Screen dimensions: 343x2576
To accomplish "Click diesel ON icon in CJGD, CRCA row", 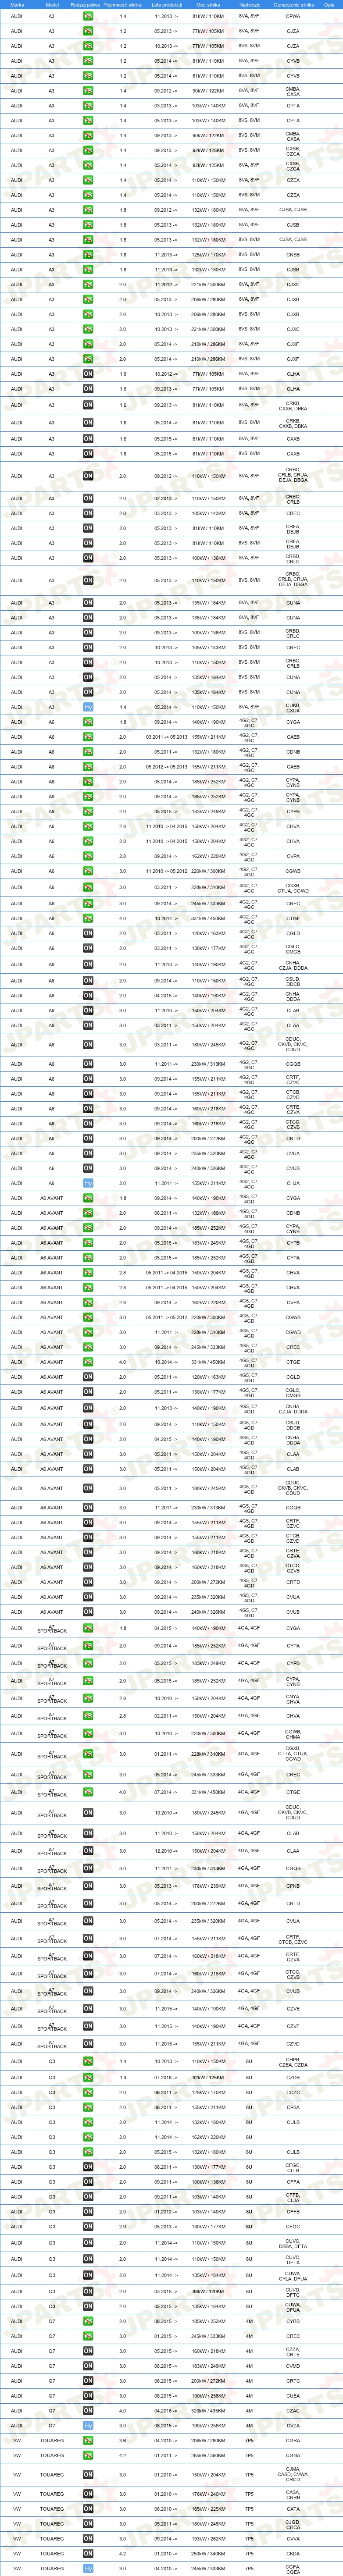I will tap(88, 2524).
